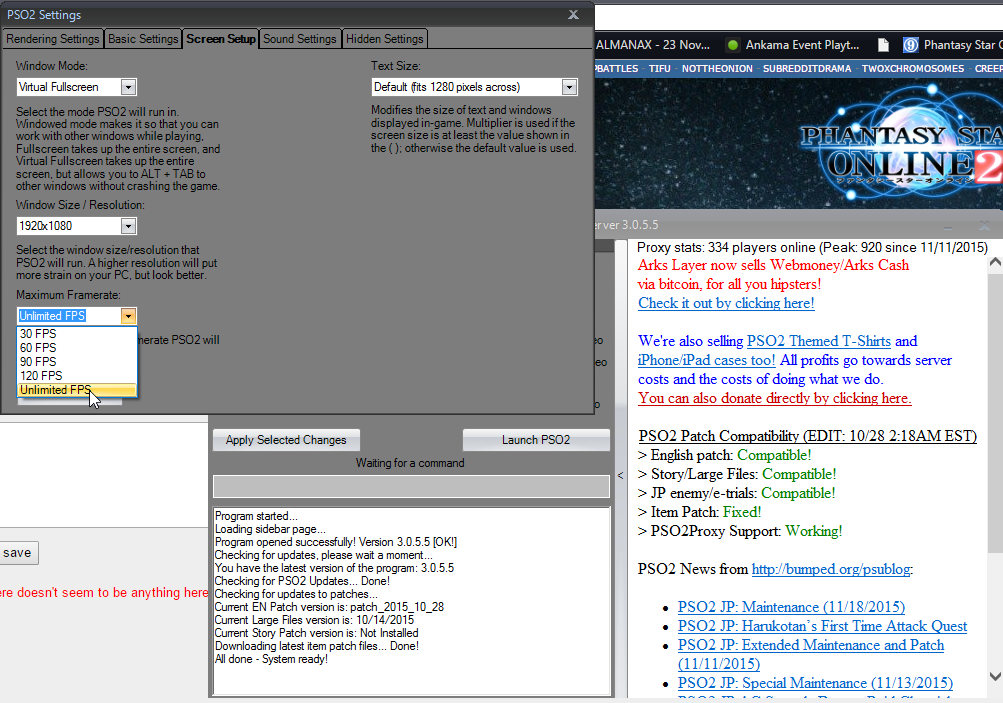Screen dimensions: 1003x703
Task: Open the Text Size dropdown
Action: (569, 86)
